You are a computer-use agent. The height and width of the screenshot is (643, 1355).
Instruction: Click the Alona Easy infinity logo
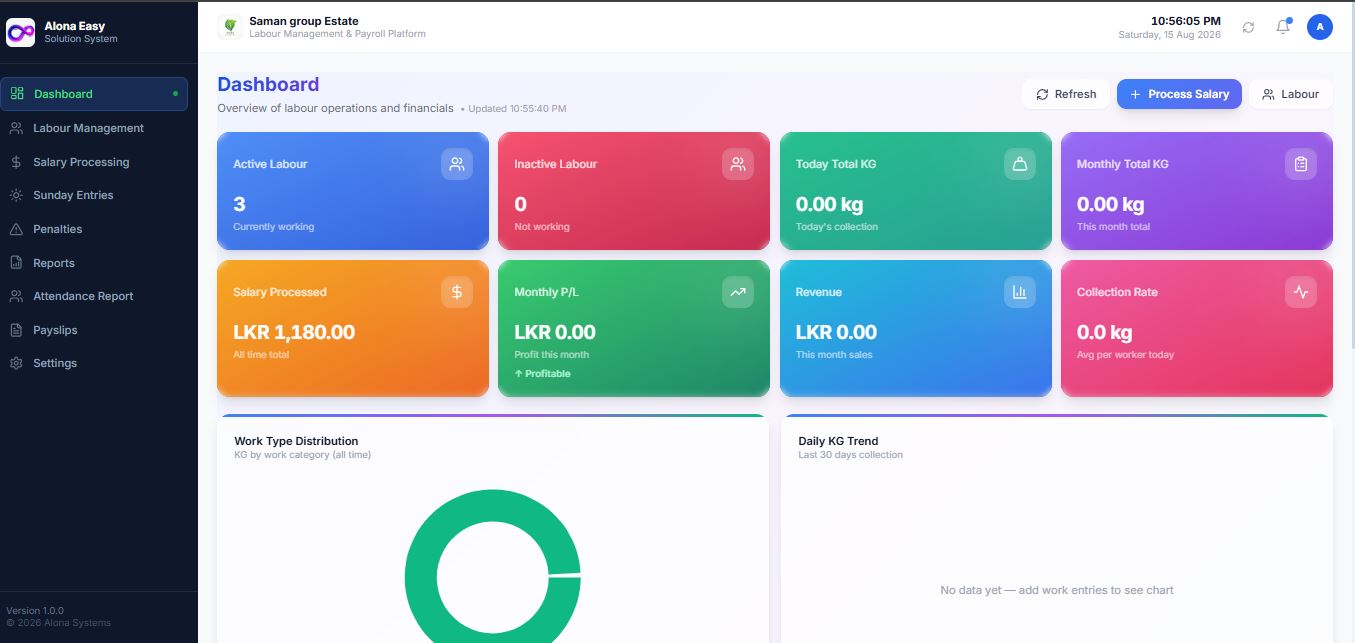click(21, 33)
